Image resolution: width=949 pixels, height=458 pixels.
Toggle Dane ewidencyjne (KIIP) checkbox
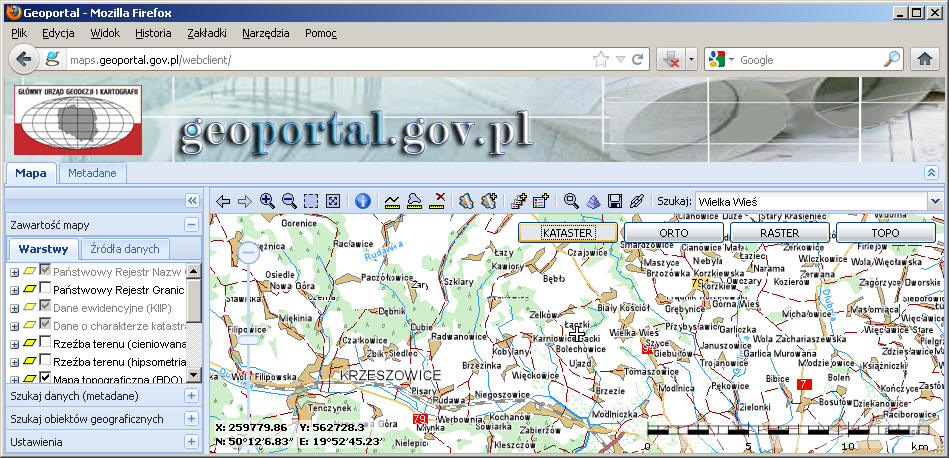[45, 307]
